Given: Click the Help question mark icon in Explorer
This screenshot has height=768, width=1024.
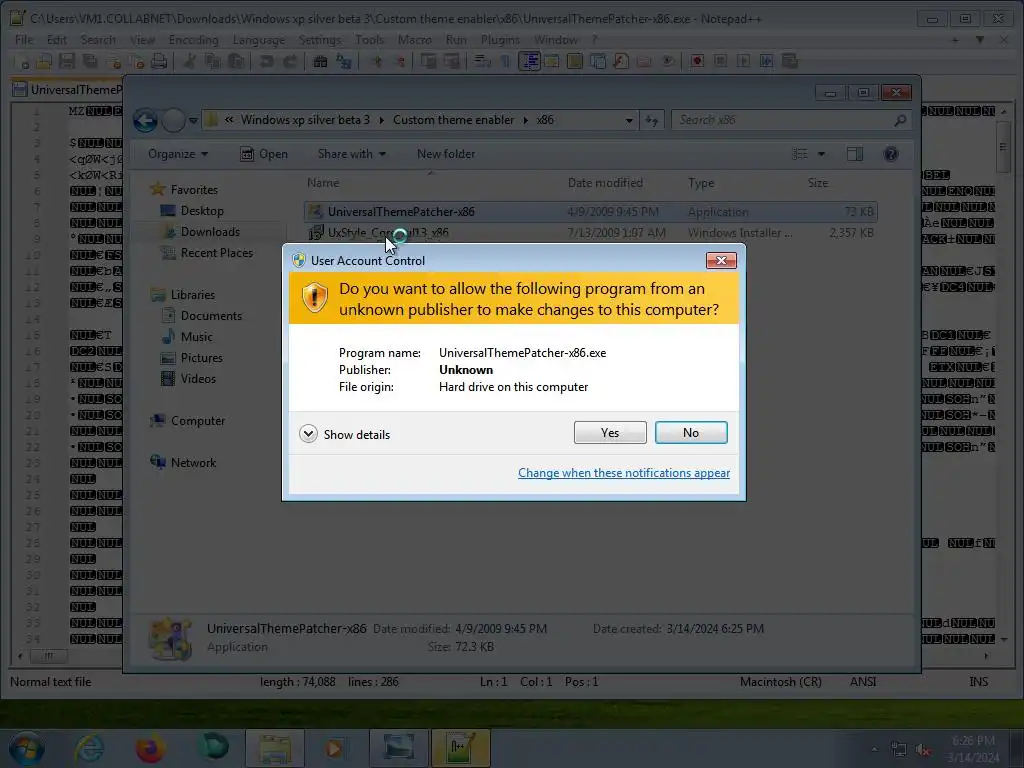Looking at the screenshot, I should point(891,154).
